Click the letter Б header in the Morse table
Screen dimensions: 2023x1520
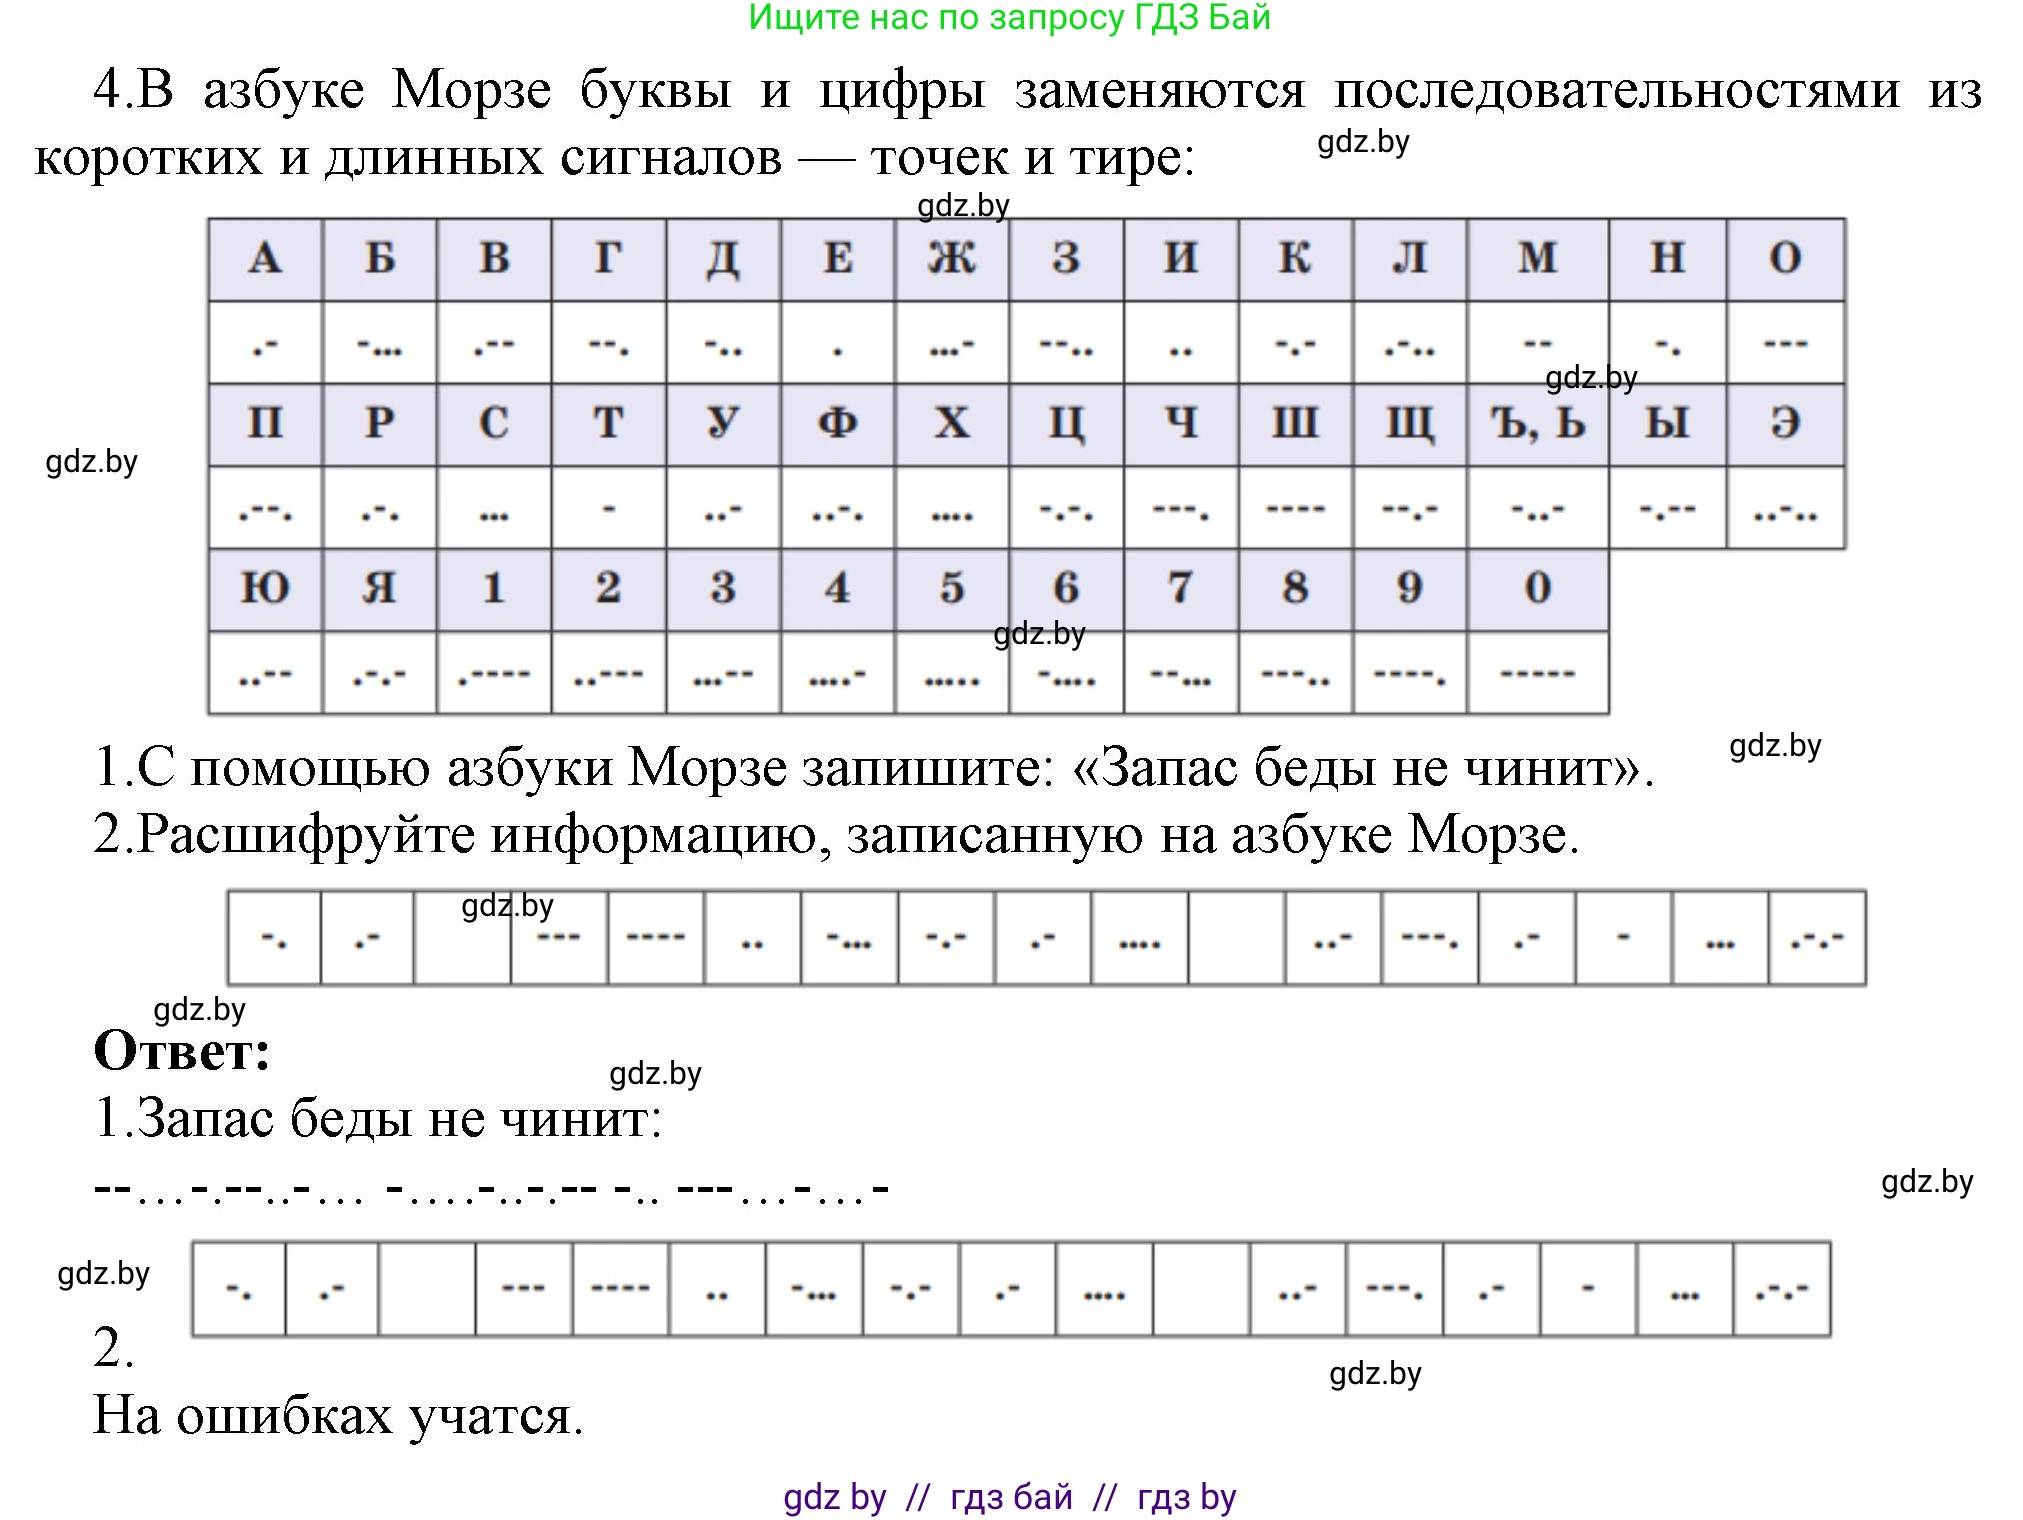381,258
